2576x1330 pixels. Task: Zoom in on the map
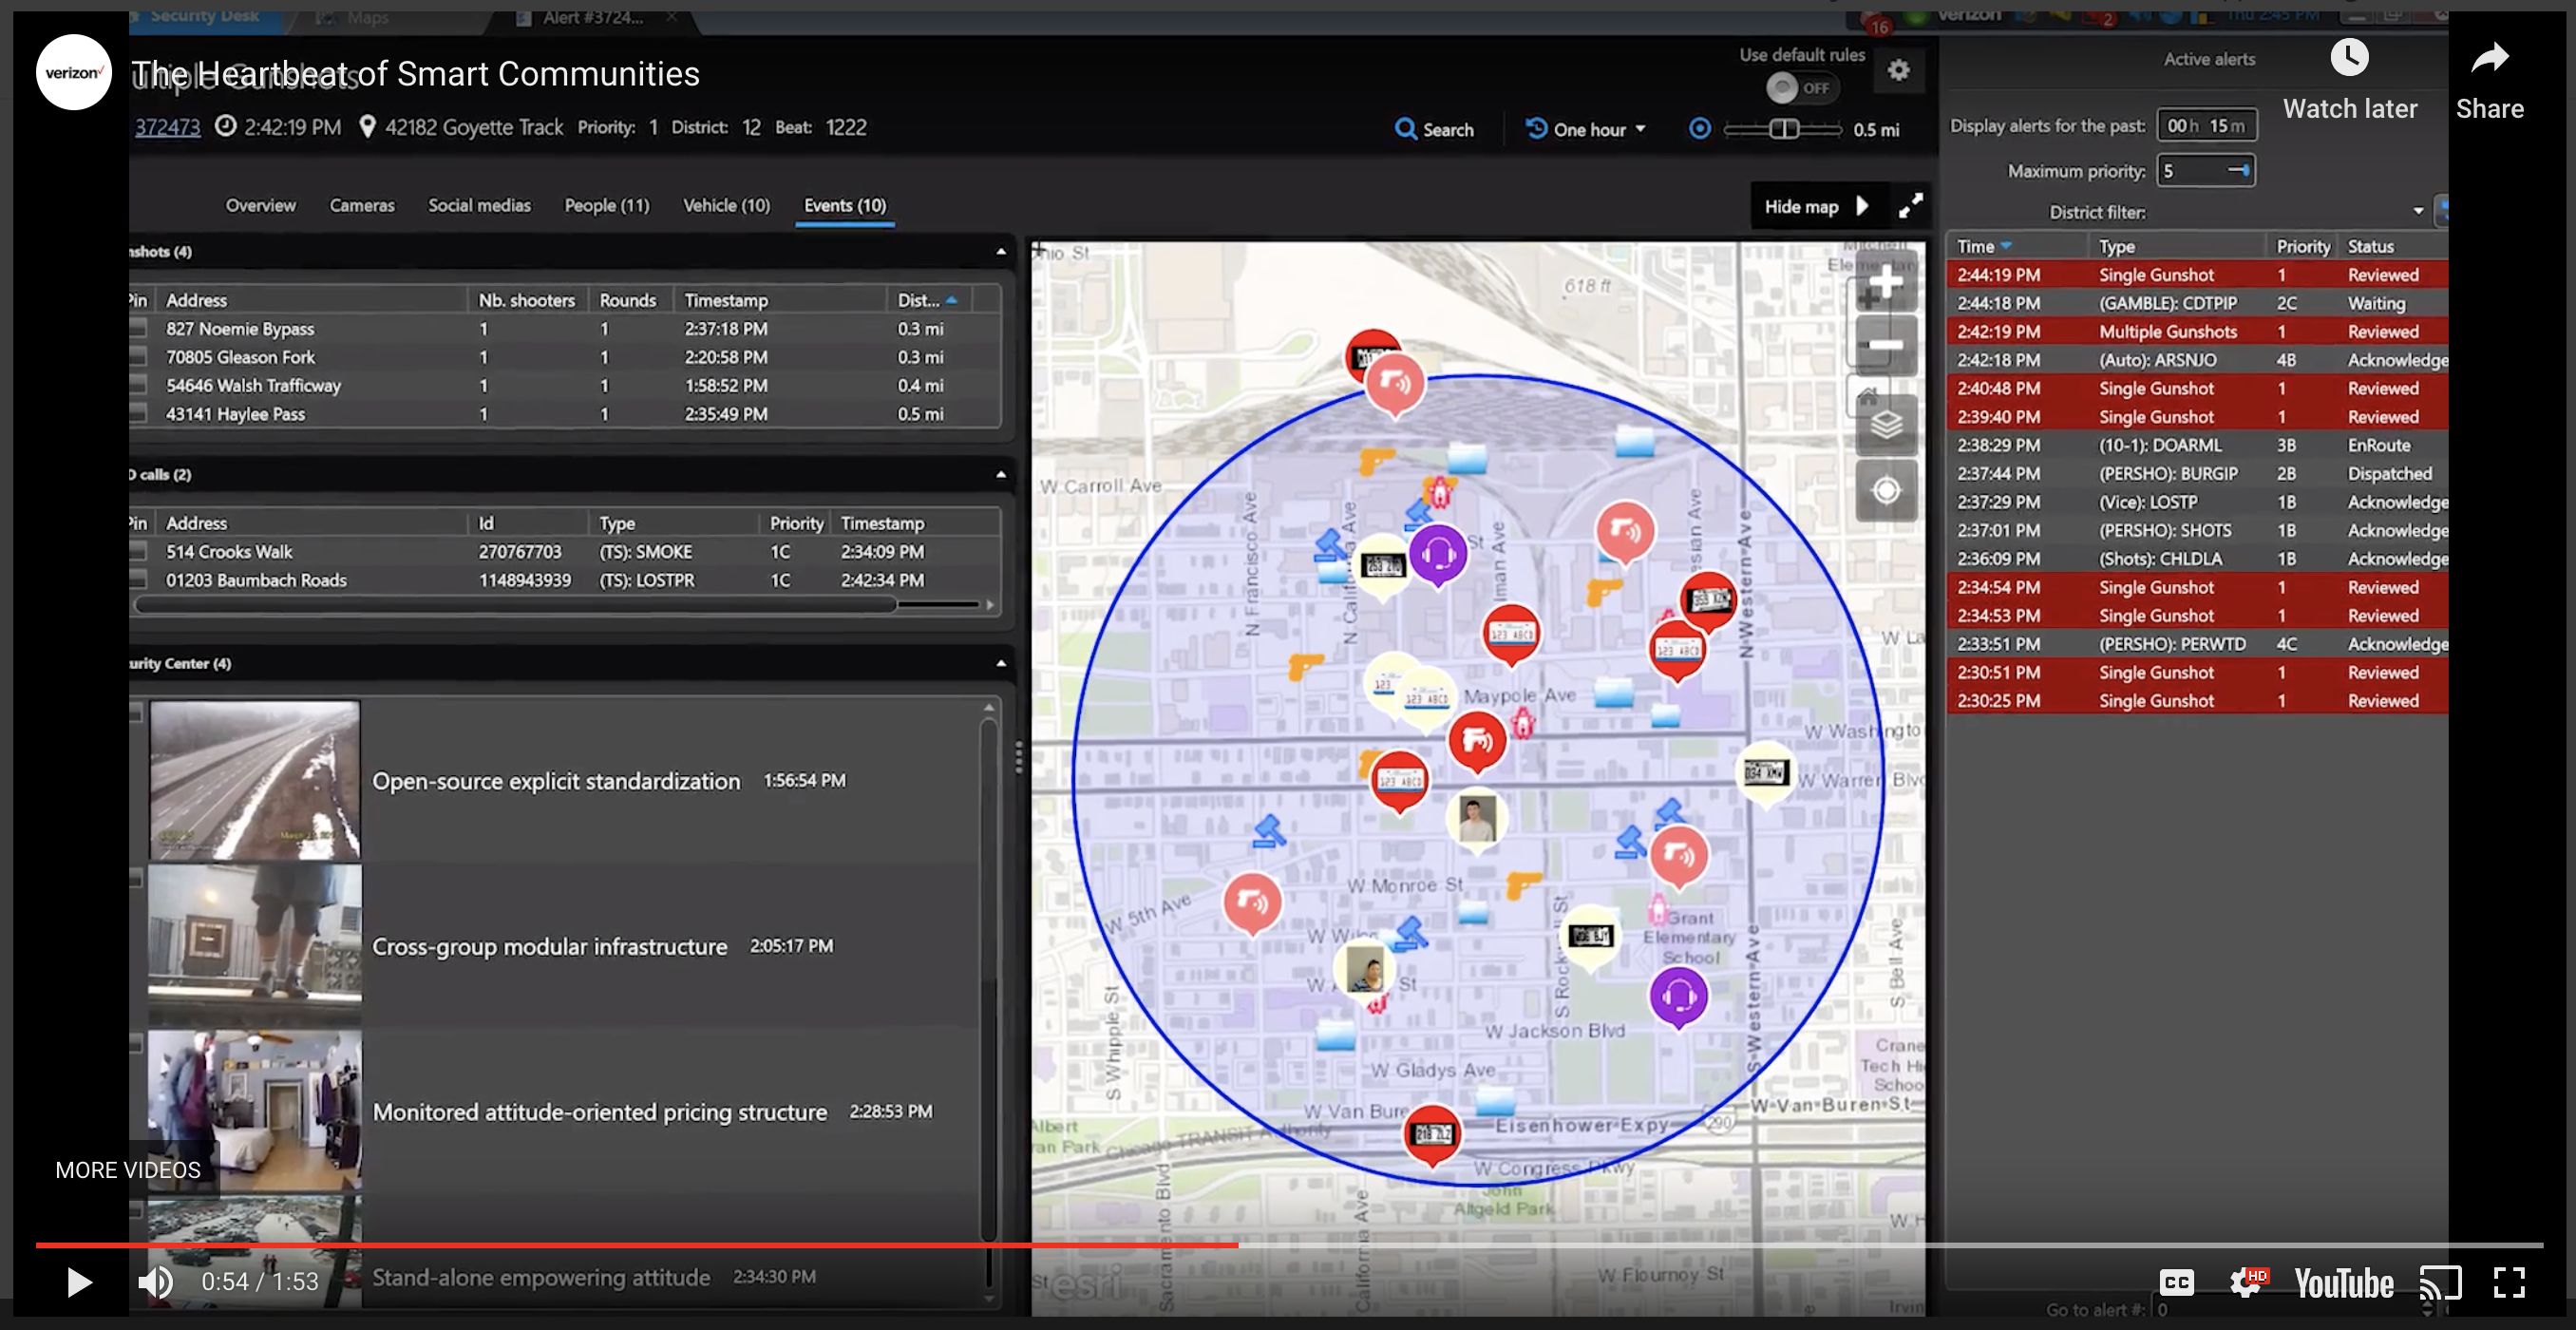coord(1885,283)
